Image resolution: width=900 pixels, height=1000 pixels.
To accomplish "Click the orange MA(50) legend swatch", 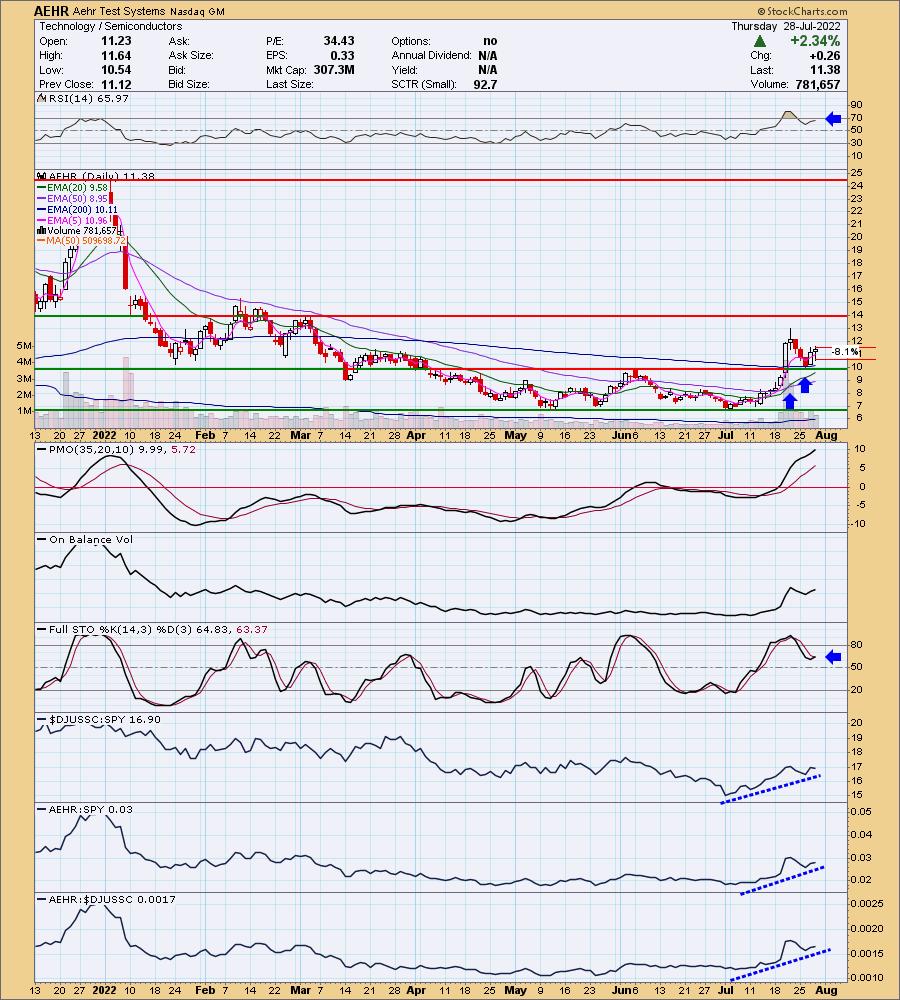I will [41, 241].
